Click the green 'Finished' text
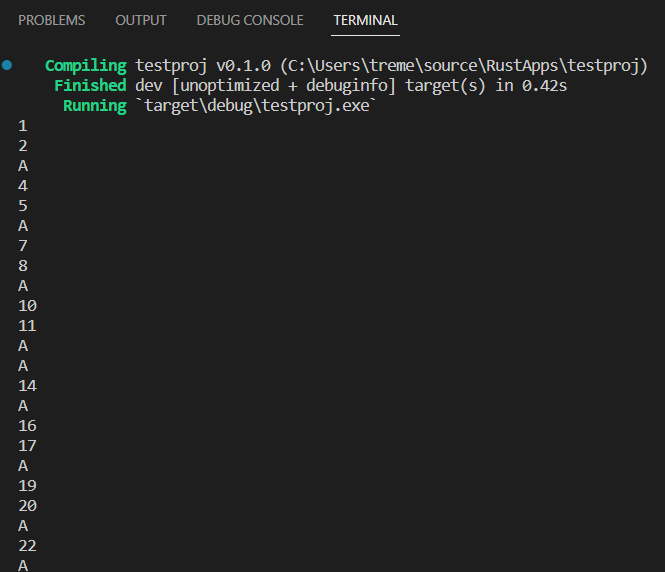Image resolution: width=665 pixels, height=572 pixels. [x=90, y=86]
